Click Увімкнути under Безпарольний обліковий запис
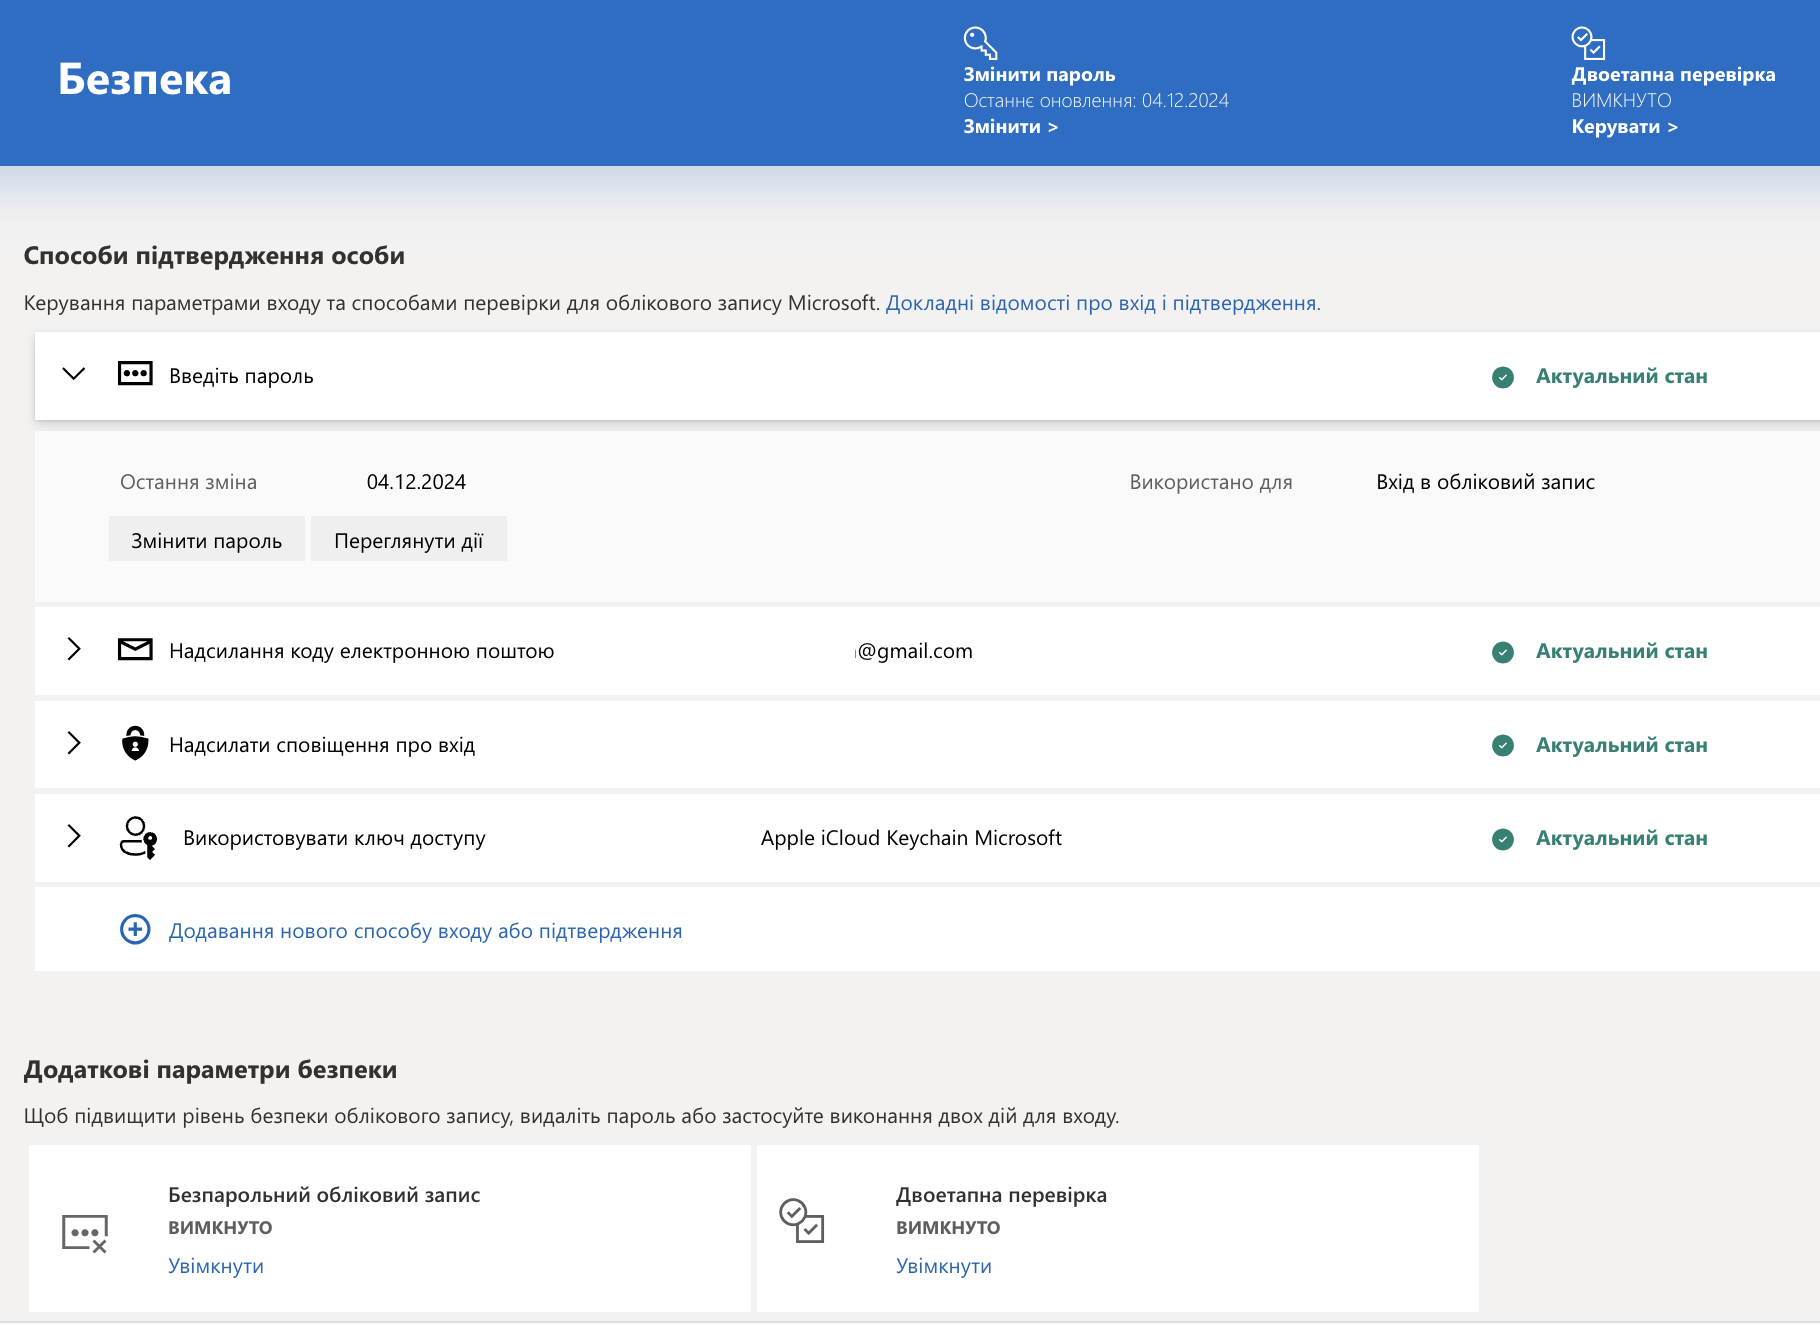Image resolution: width=1820 pixels, height=1325 pixels. (216, 1266)
